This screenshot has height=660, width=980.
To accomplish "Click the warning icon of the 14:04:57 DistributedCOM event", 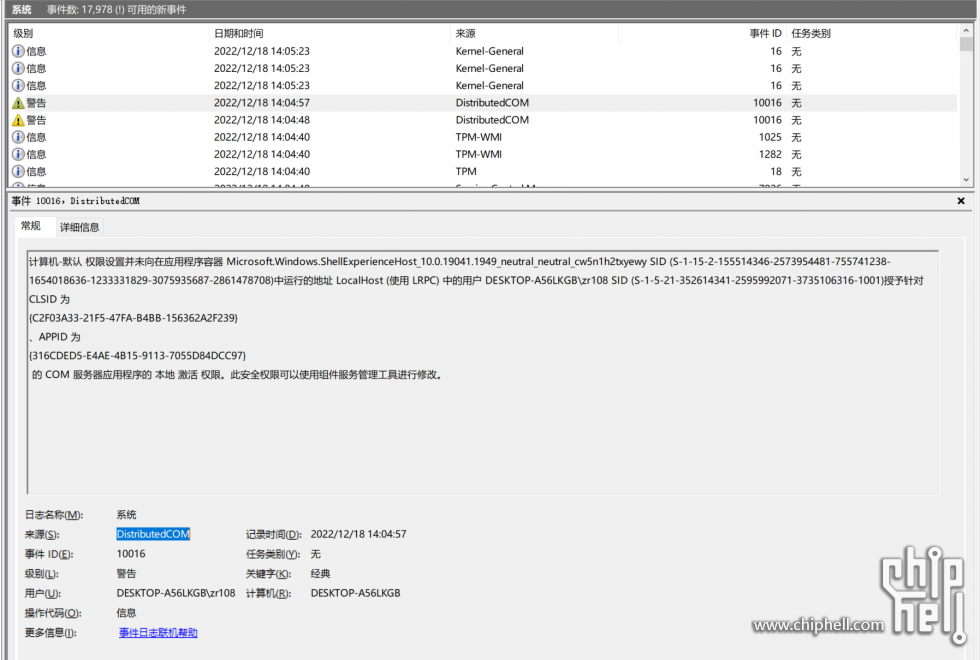I will coord(18,103).
